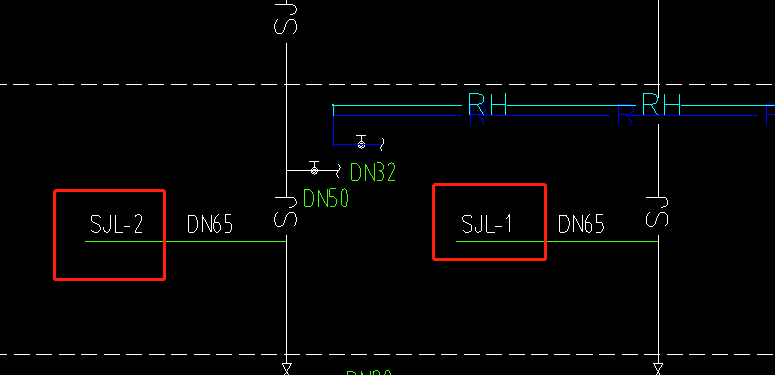775x375 pixels.
Task: Click the blue valve symbol on R branch
Action: tap(361, 142)
